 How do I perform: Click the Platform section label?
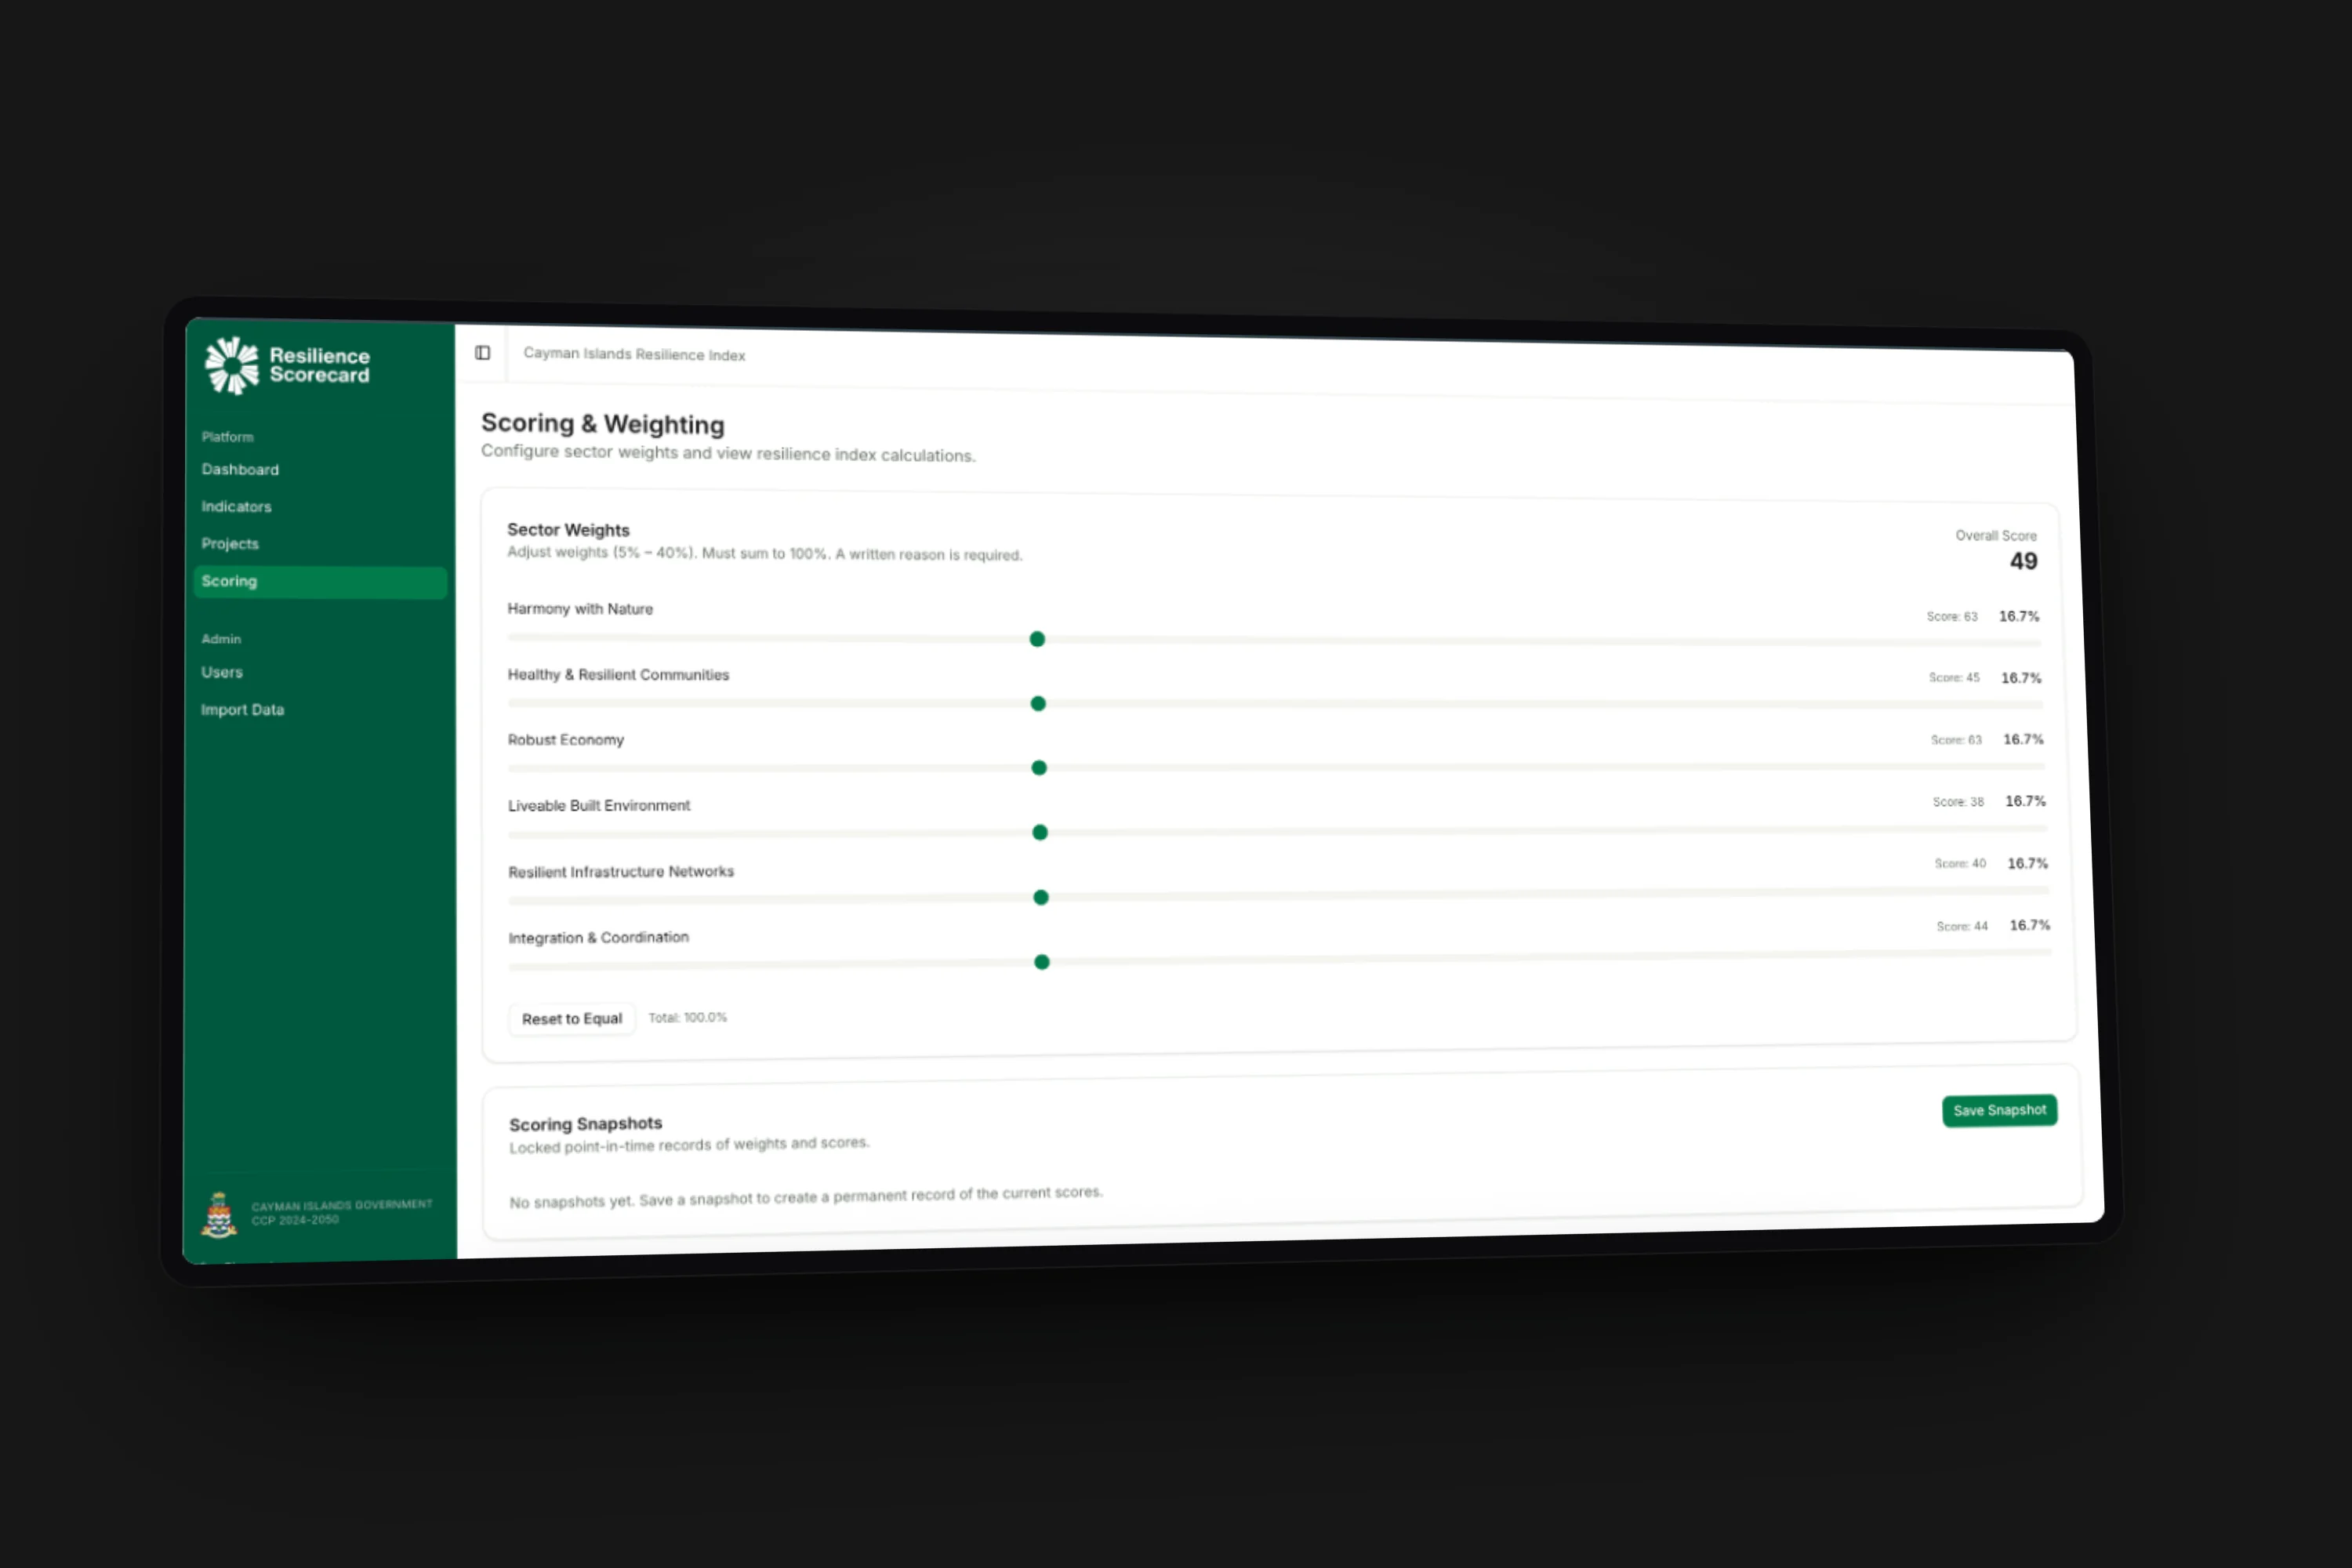pos(227,437)
